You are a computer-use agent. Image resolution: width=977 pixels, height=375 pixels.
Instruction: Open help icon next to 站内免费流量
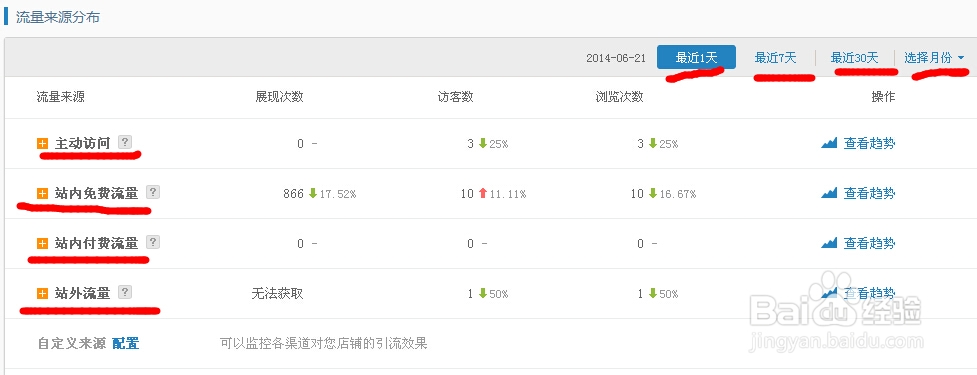[x=153, y=192]
